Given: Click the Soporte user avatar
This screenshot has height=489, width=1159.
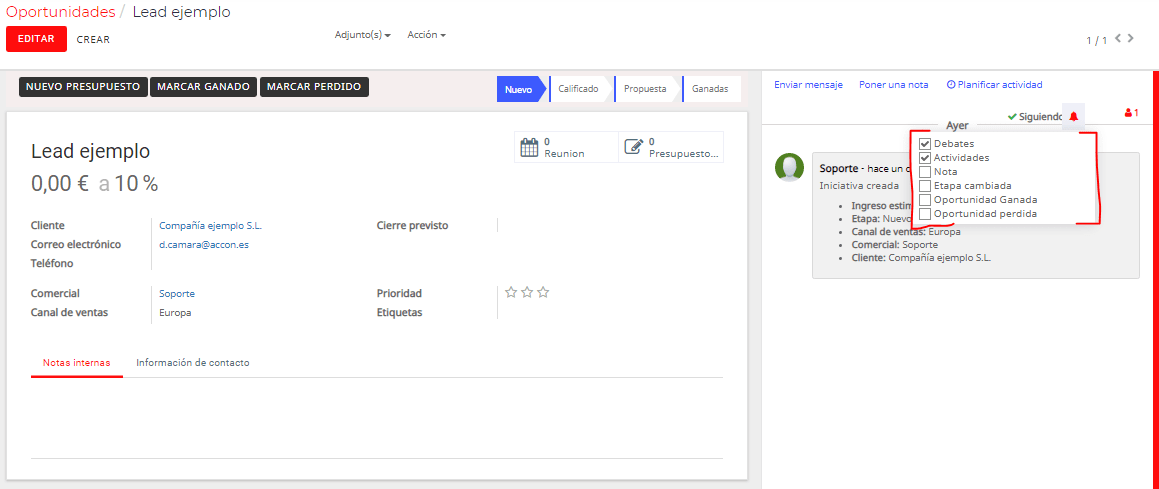Looking at the screenshot, I should click(x=789, y=168).
